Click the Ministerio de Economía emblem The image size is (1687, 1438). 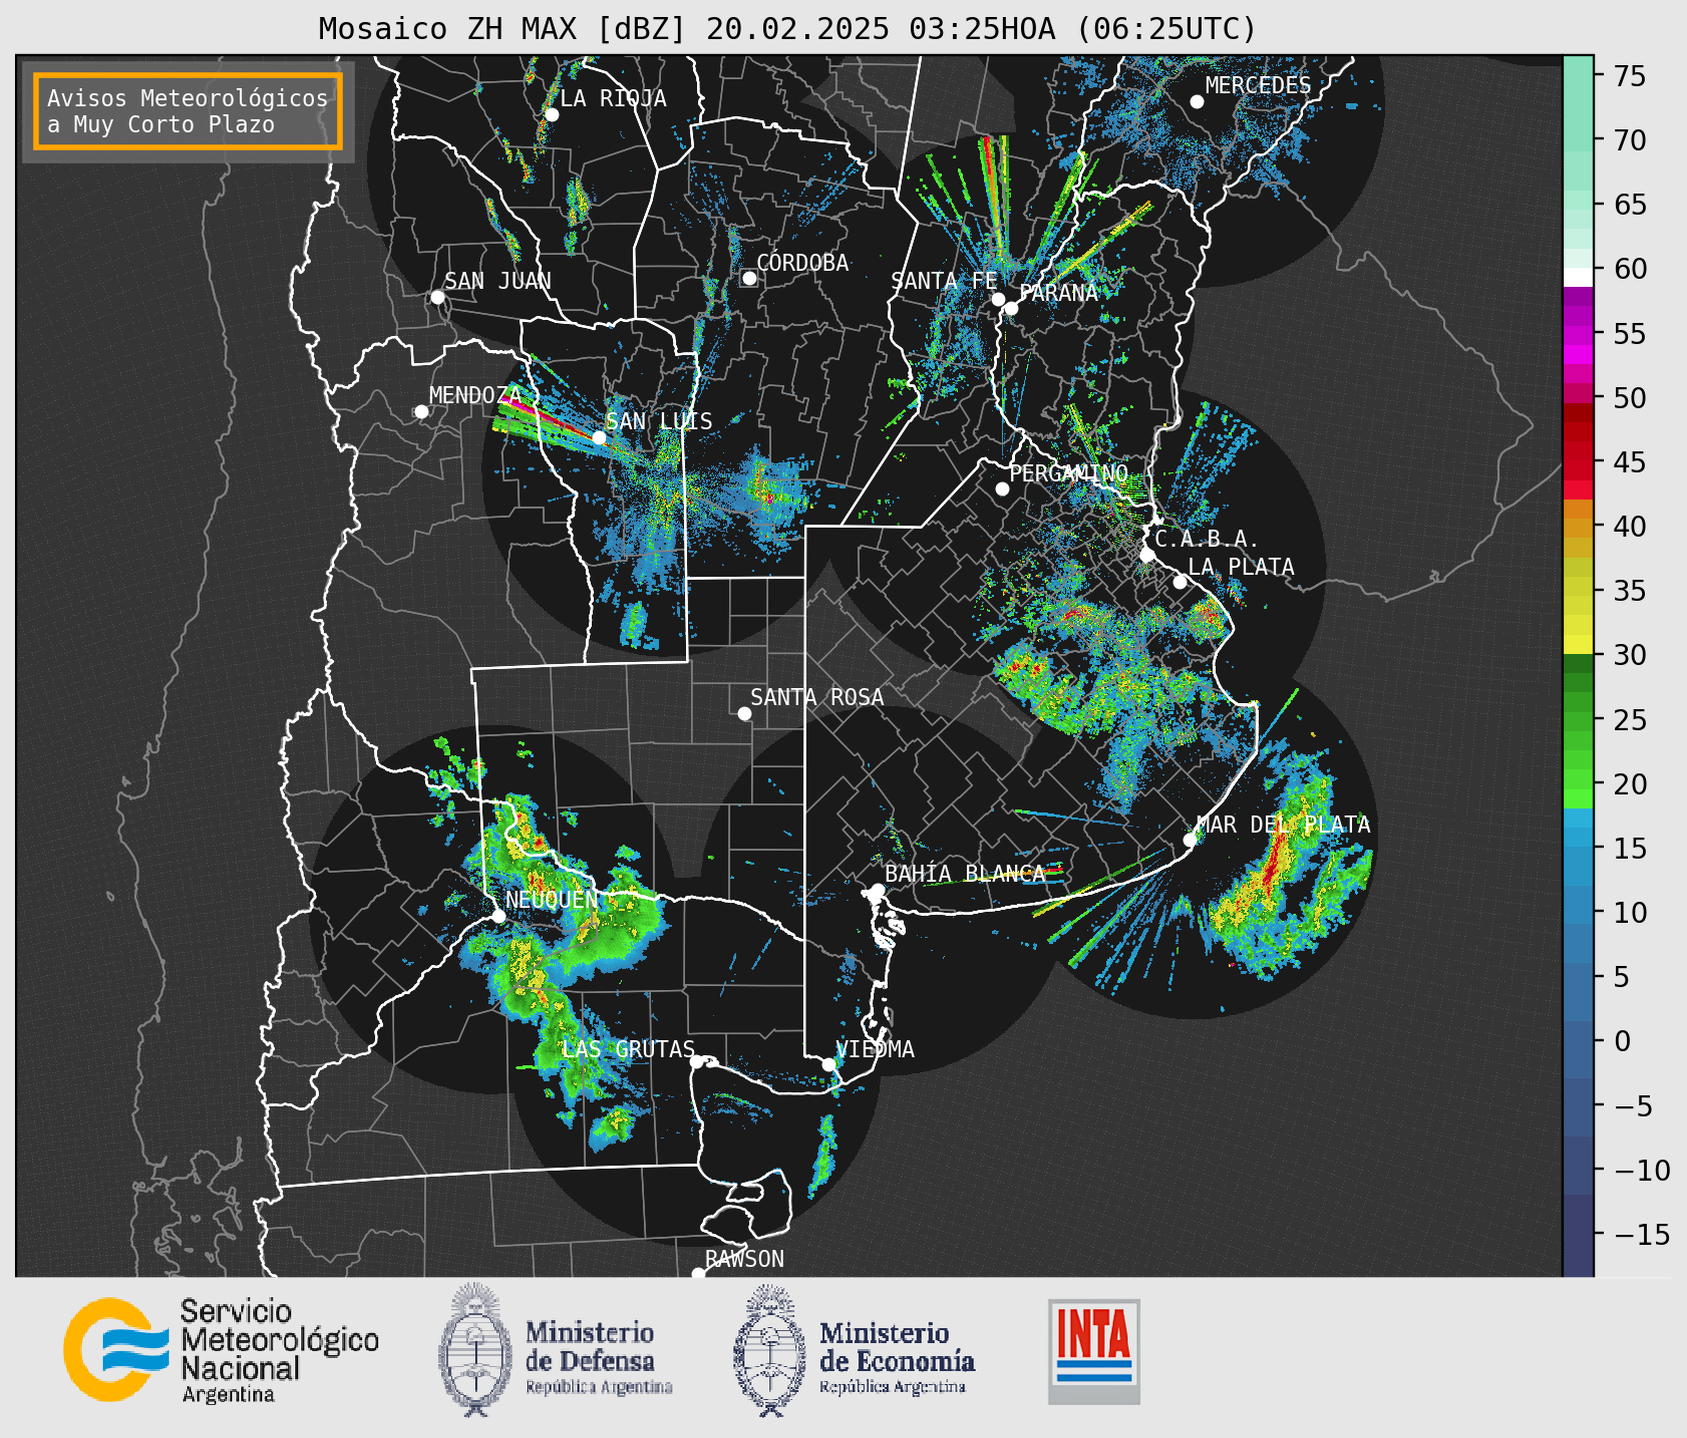770,1350
